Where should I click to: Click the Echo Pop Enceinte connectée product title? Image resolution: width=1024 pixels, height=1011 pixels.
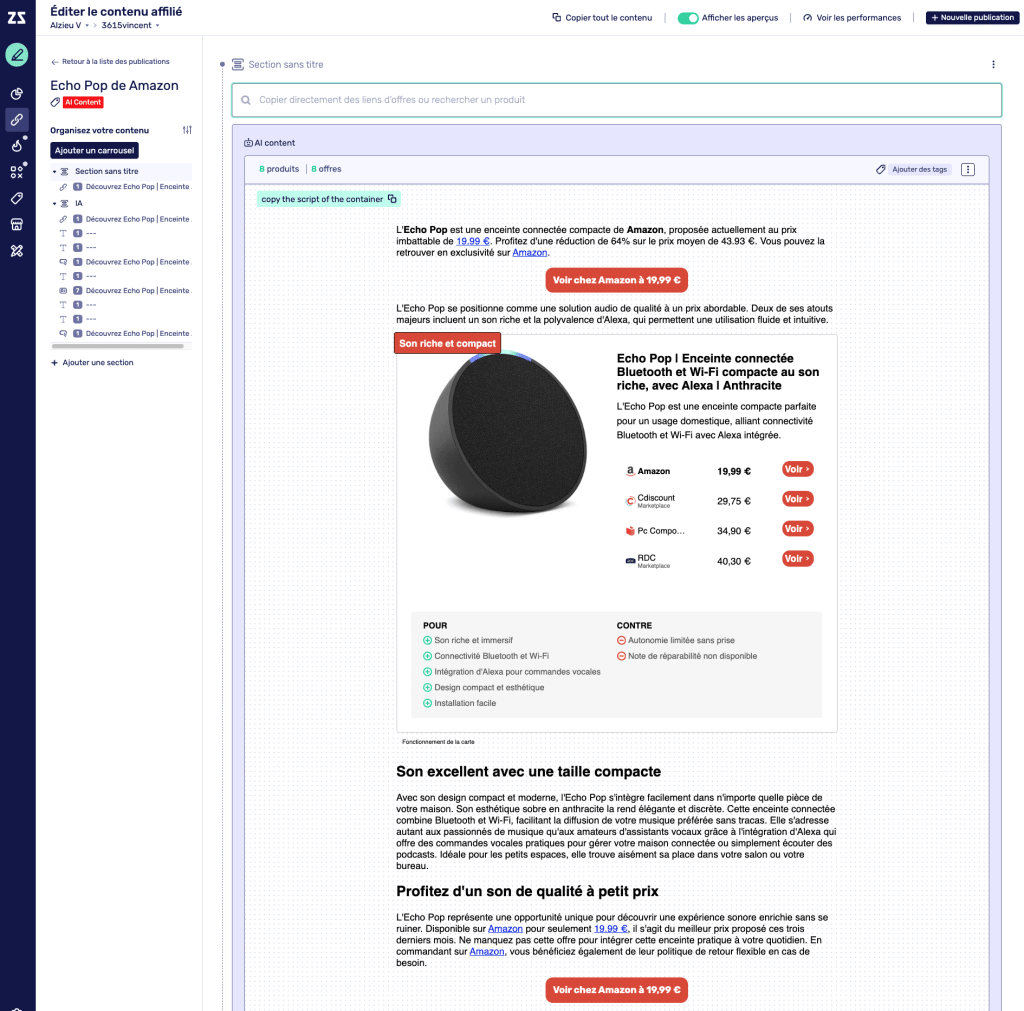(x=718, y=372)
